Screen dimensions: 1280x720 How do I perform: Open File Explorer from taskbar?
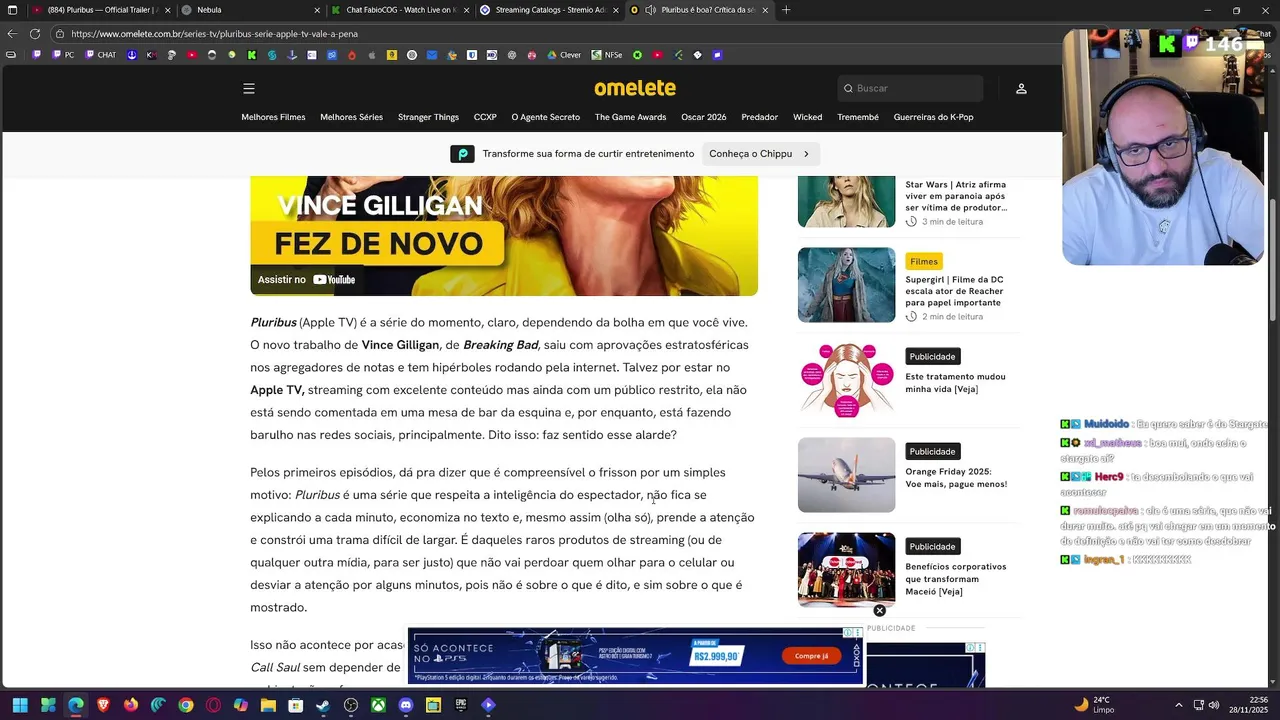coord(268,705)
